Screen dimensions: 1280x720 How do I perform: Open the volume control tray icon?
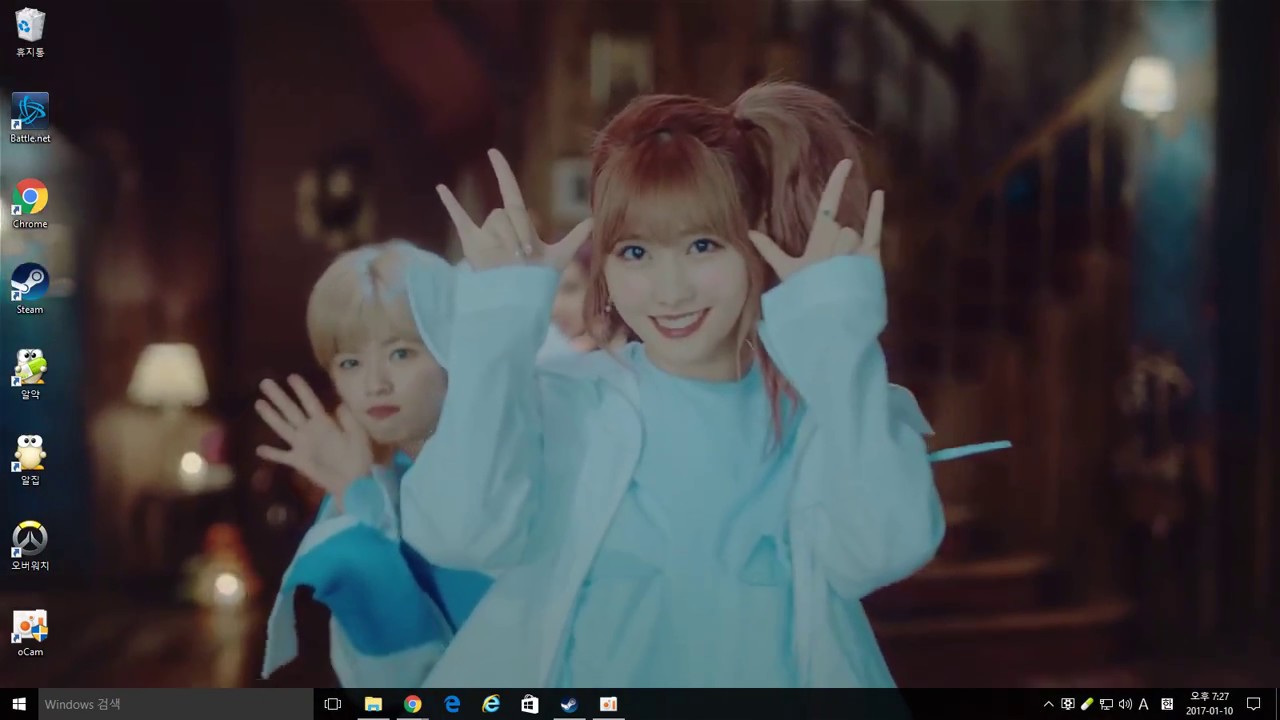[1125, 704]
